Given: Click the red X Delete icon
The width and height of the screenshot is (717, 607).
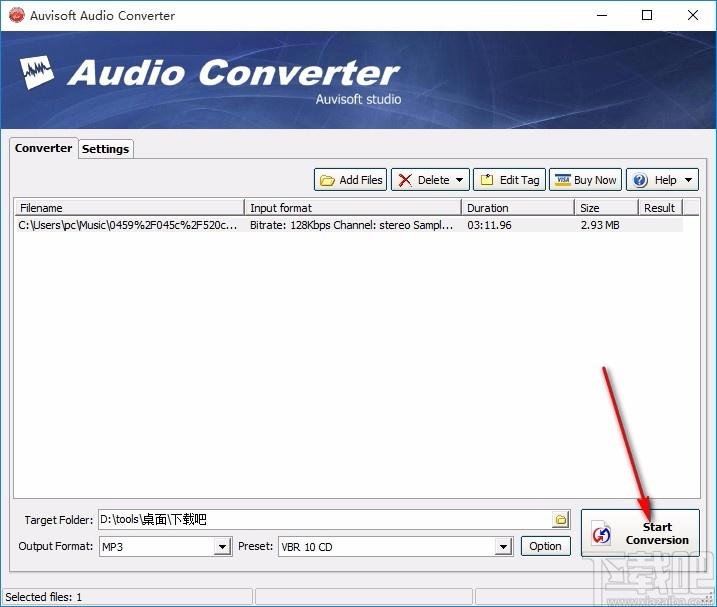Looking at the screenshot, I should 405,180.
